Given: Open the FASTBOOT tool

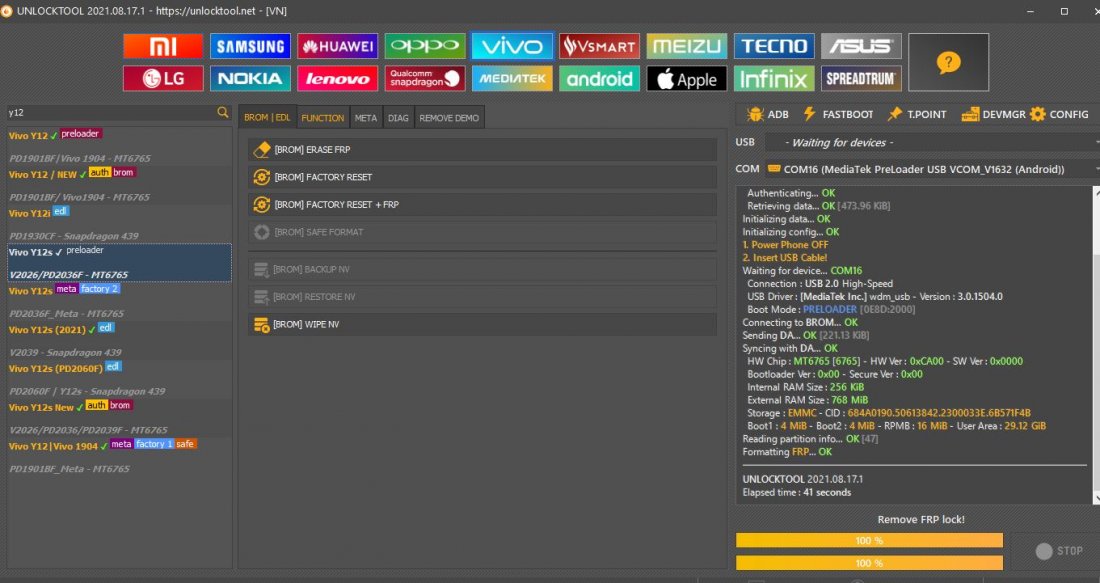Looking at the screenshot, I should click(838, 114).
